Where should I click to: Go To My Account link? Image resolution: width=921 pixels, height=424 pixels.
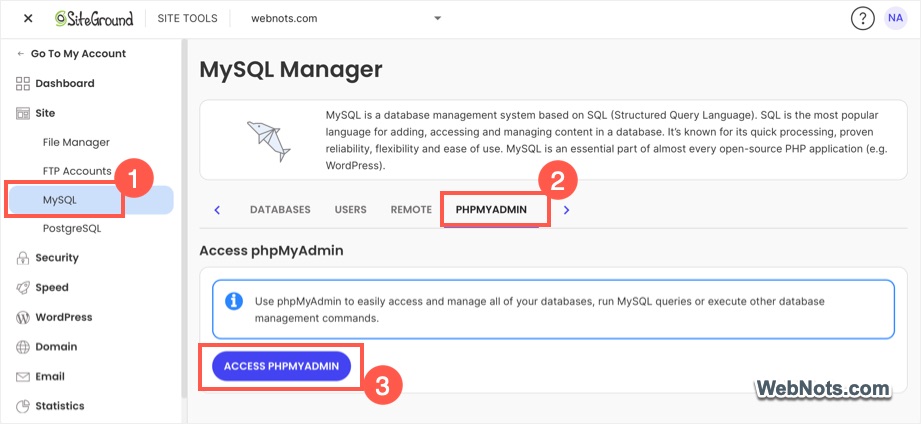78,53
